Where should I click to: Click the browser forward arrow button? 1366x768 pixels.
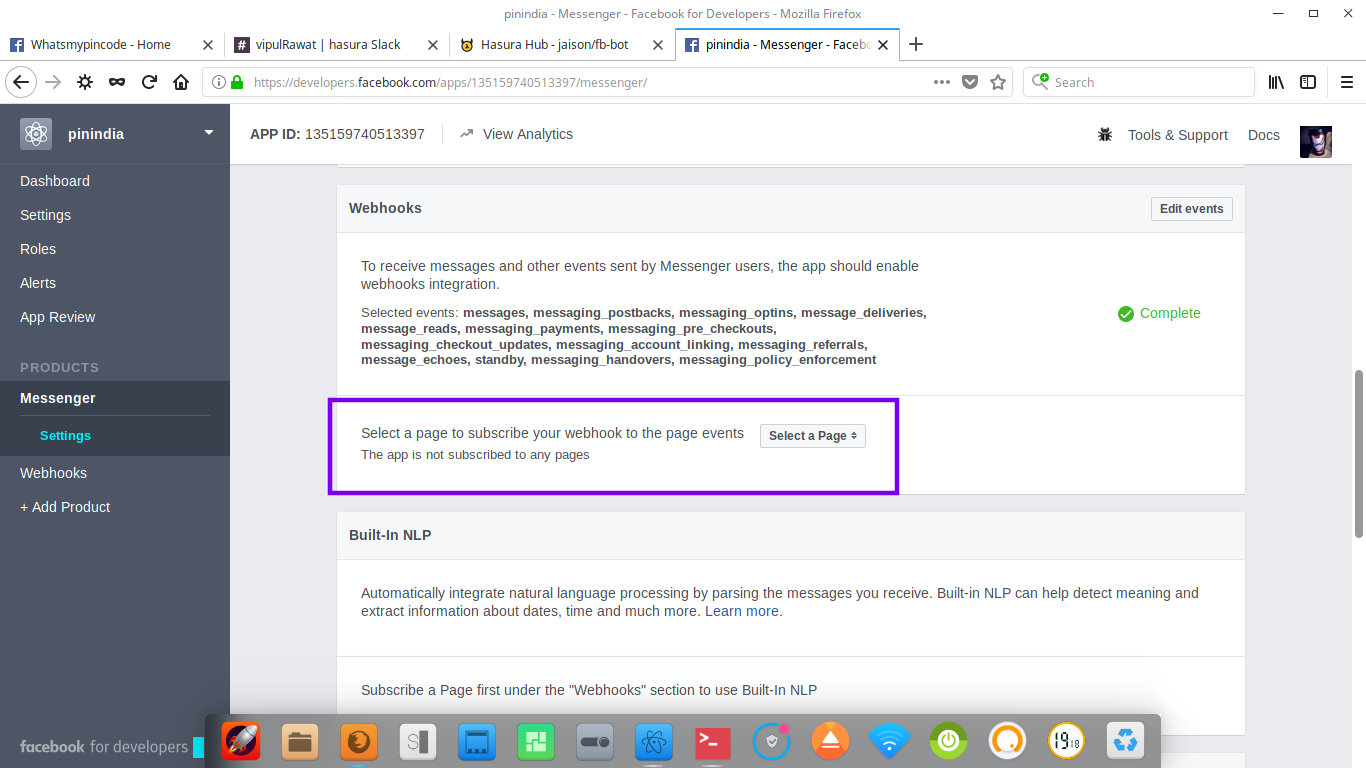coord(53,82)
